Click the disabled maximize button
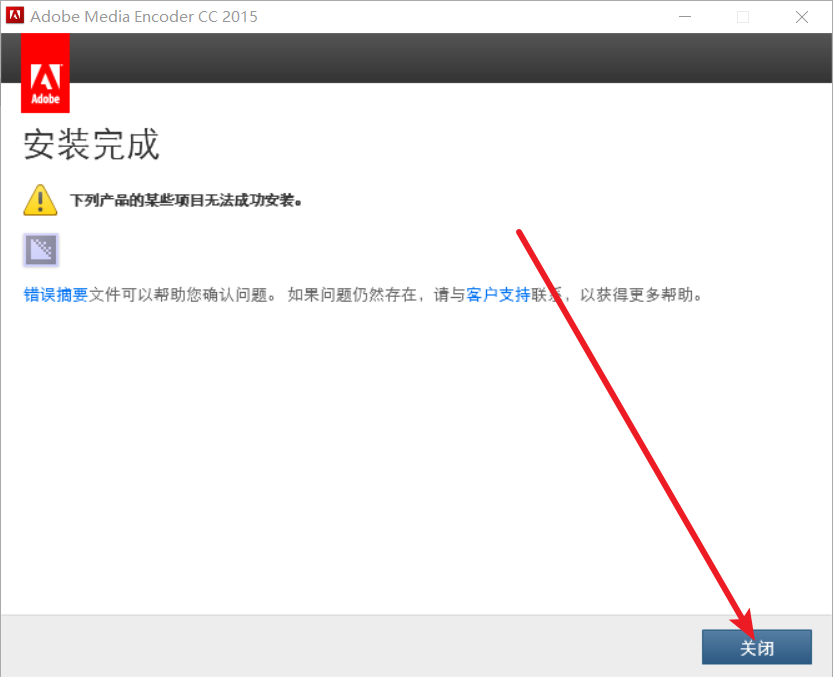833x677 pixels. point(743,16)
